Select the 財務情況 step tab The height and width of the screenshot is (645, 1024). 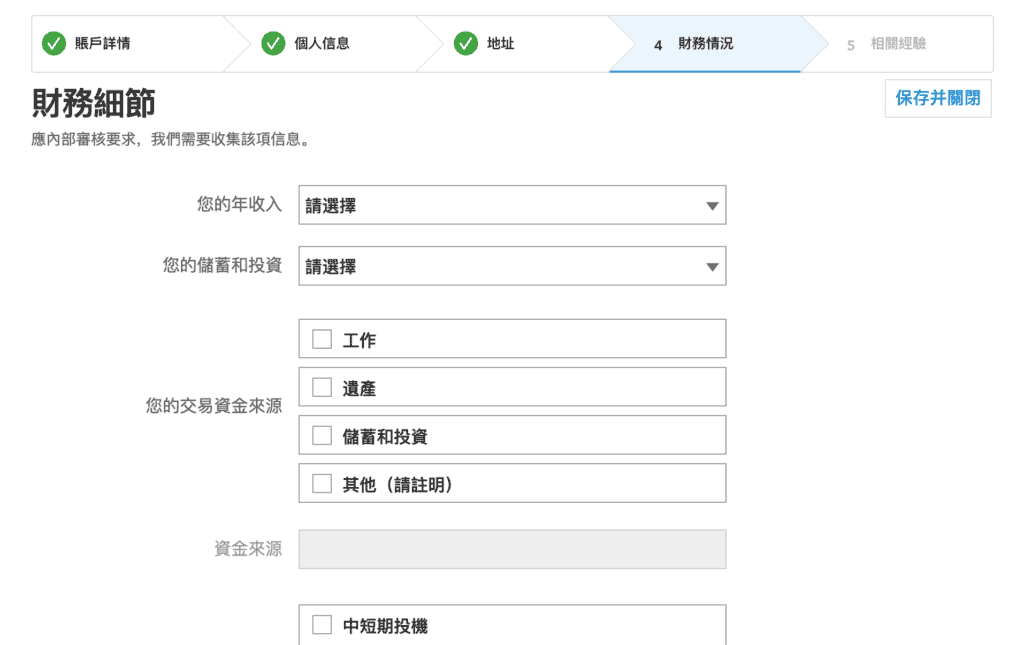(705, 44)
